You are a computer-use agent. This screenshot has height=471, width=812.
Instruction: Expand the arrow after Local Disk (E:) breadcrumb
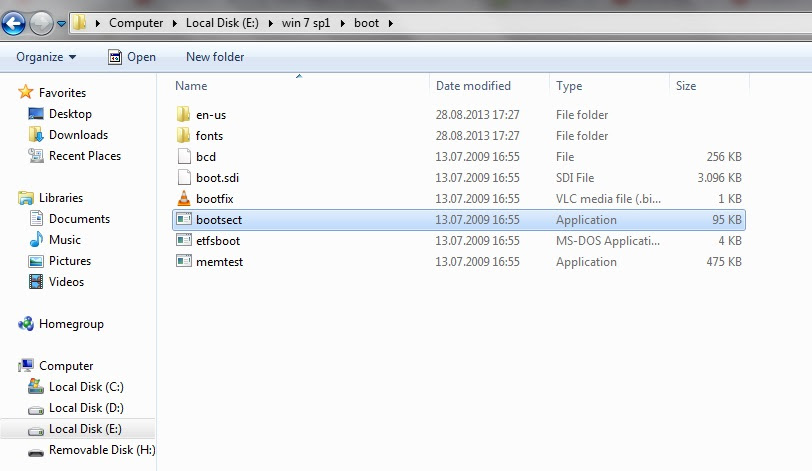(270, 23)
